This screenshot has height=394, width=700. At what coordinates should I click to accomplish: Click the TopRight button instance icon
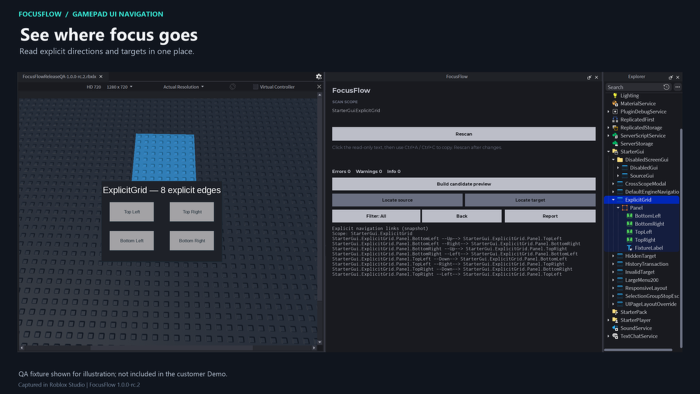tap(629, 240)
